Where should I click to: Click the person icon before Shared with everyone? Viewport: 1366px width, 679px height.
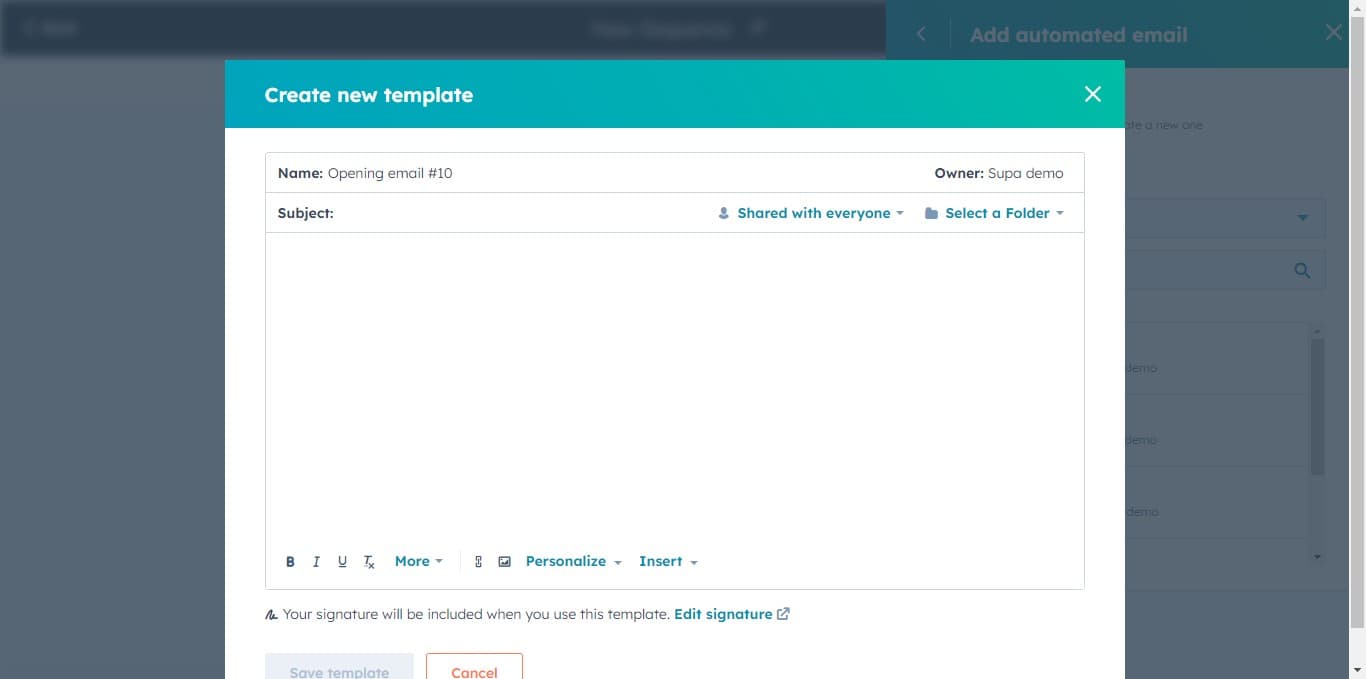722,212
